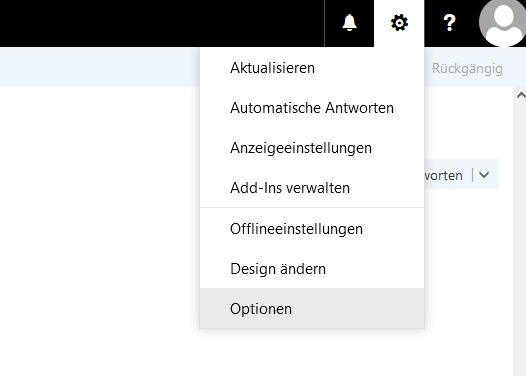
Task: Click the empty white message area
Action: [x=100, y=231]
